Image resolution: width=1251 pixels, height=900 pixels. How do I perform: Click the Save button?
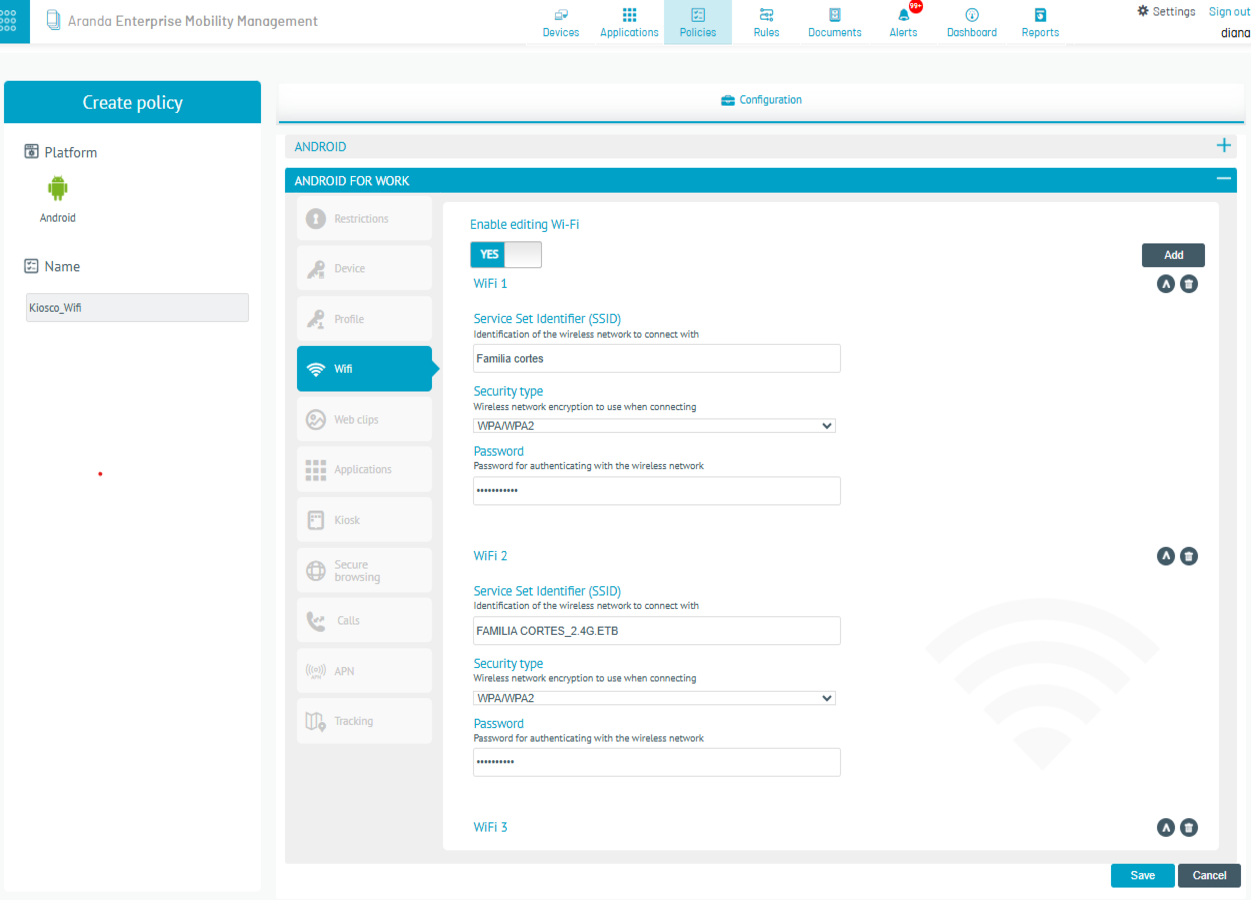coord(1143,875)
